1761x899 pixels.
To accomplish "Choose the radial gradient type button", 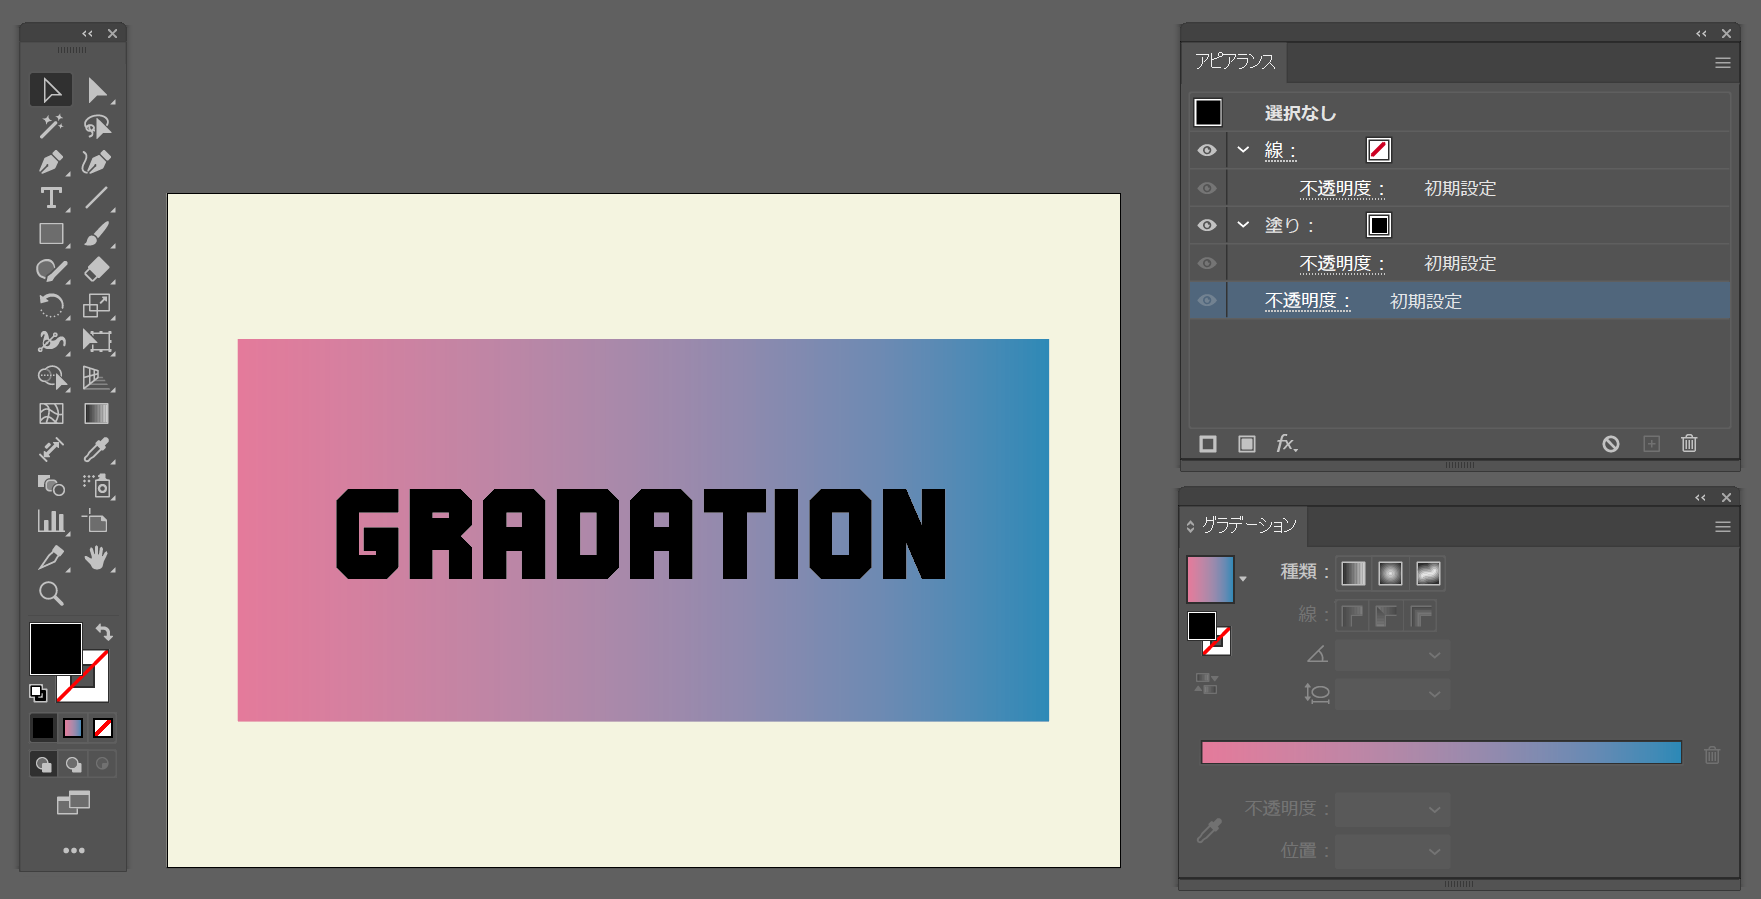I will coord(1390,573).
